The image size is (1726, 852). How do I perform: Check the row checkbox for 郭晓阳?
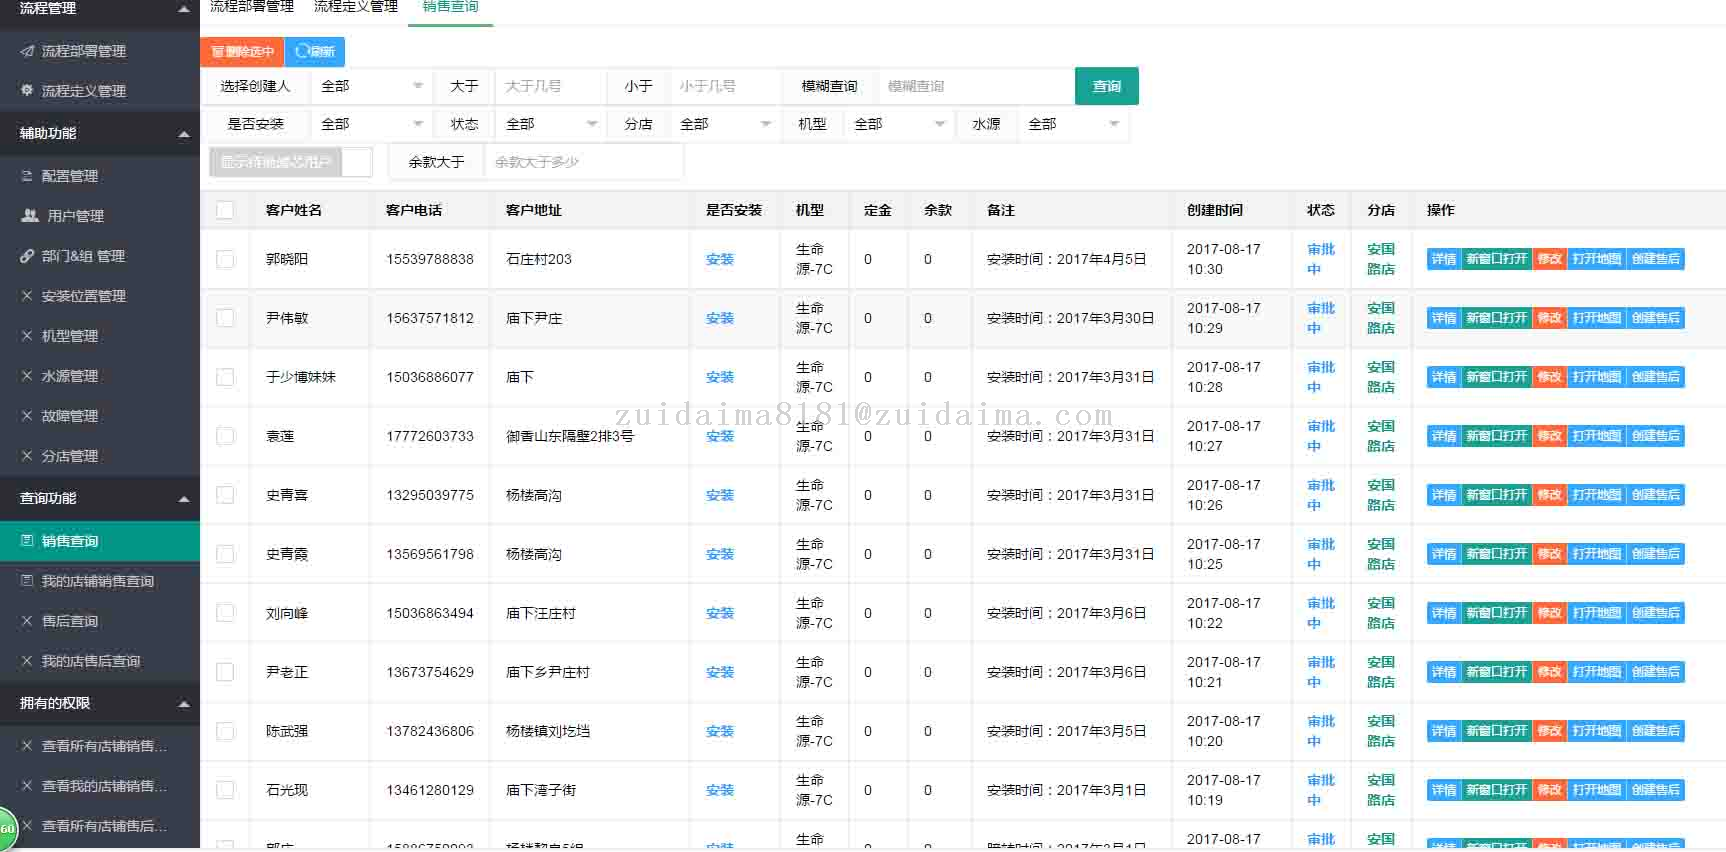(x=225, y=259)
